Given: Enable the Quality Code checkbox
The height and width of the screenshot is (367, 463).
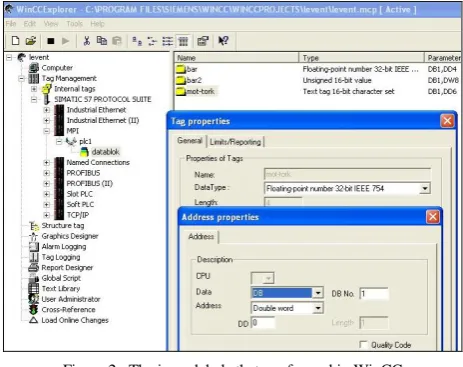Looking at the screenshot, I should coord(363,345).
